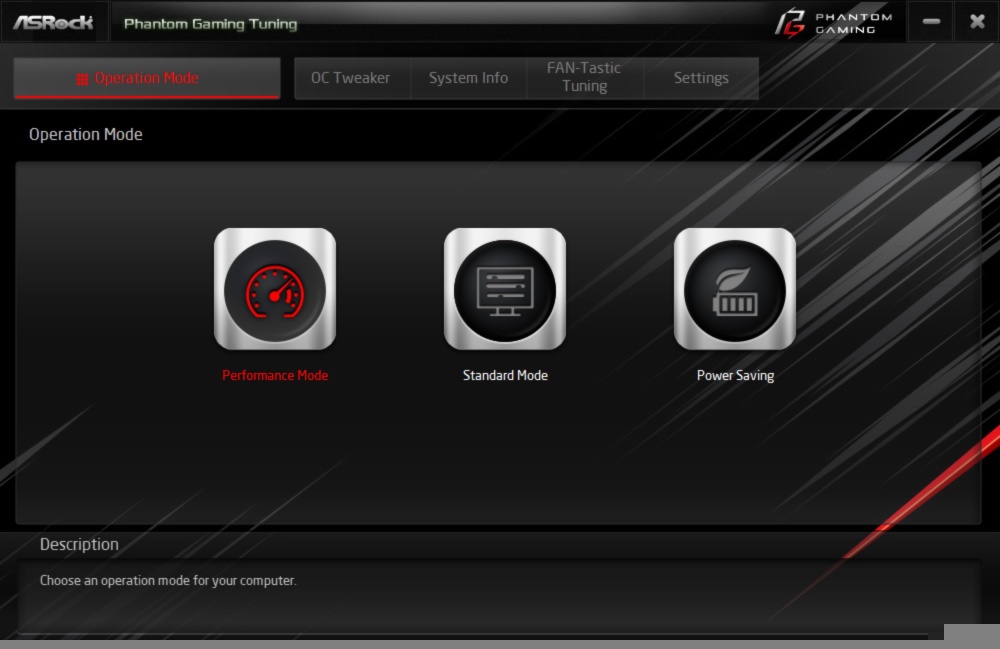Click the Operation Mode section heading
Viewport: 1000px width, 649px height.
click(x=85, y=135)
